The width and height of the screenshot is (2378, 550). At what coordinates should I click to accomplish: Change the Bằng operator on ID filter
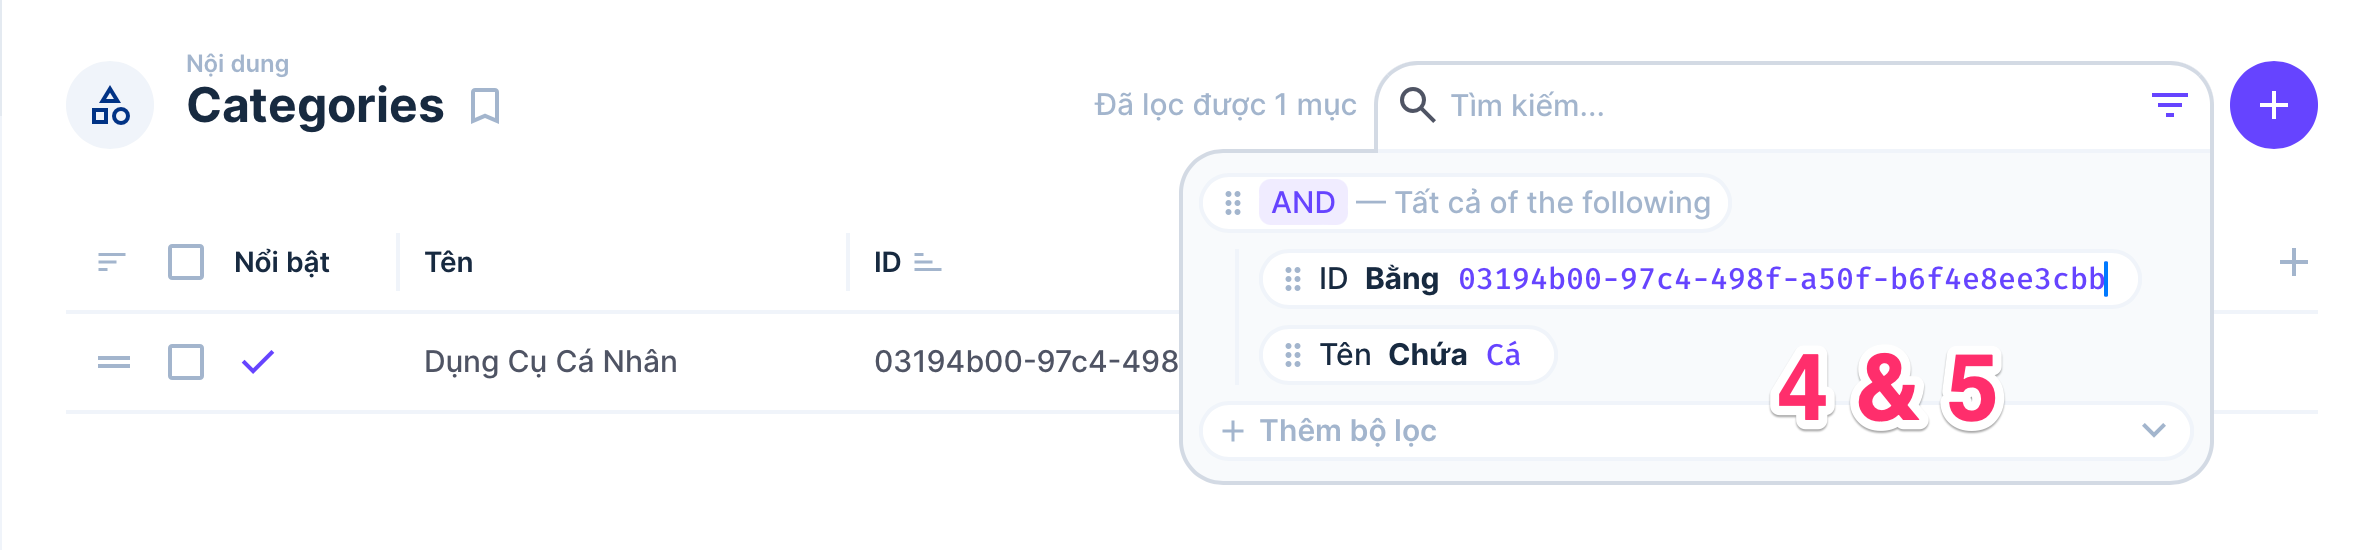tap(1401, 279)
